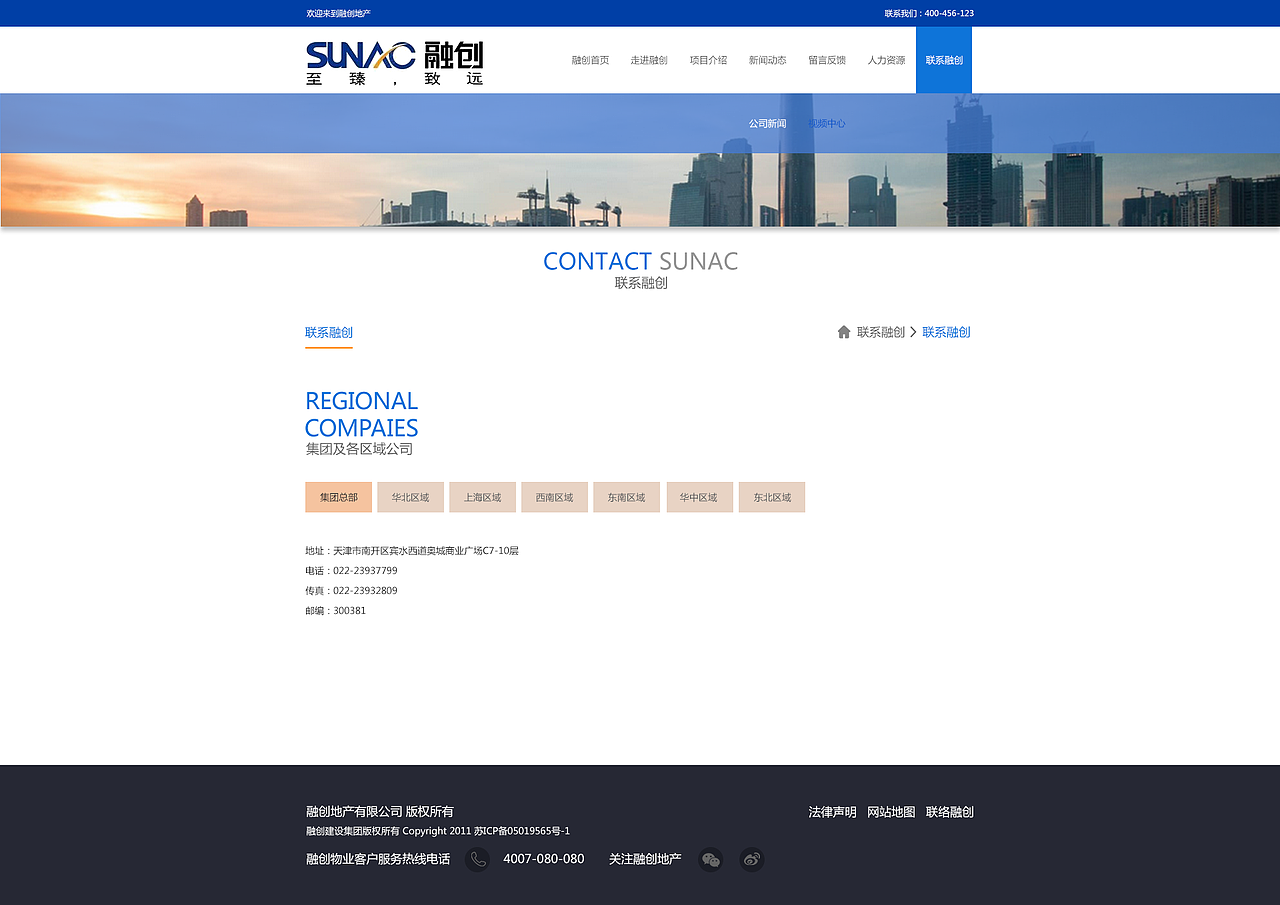Click the 关注融创地产 label
Viewport: 1280px width, 905px height.
click(x=645, y=859)
